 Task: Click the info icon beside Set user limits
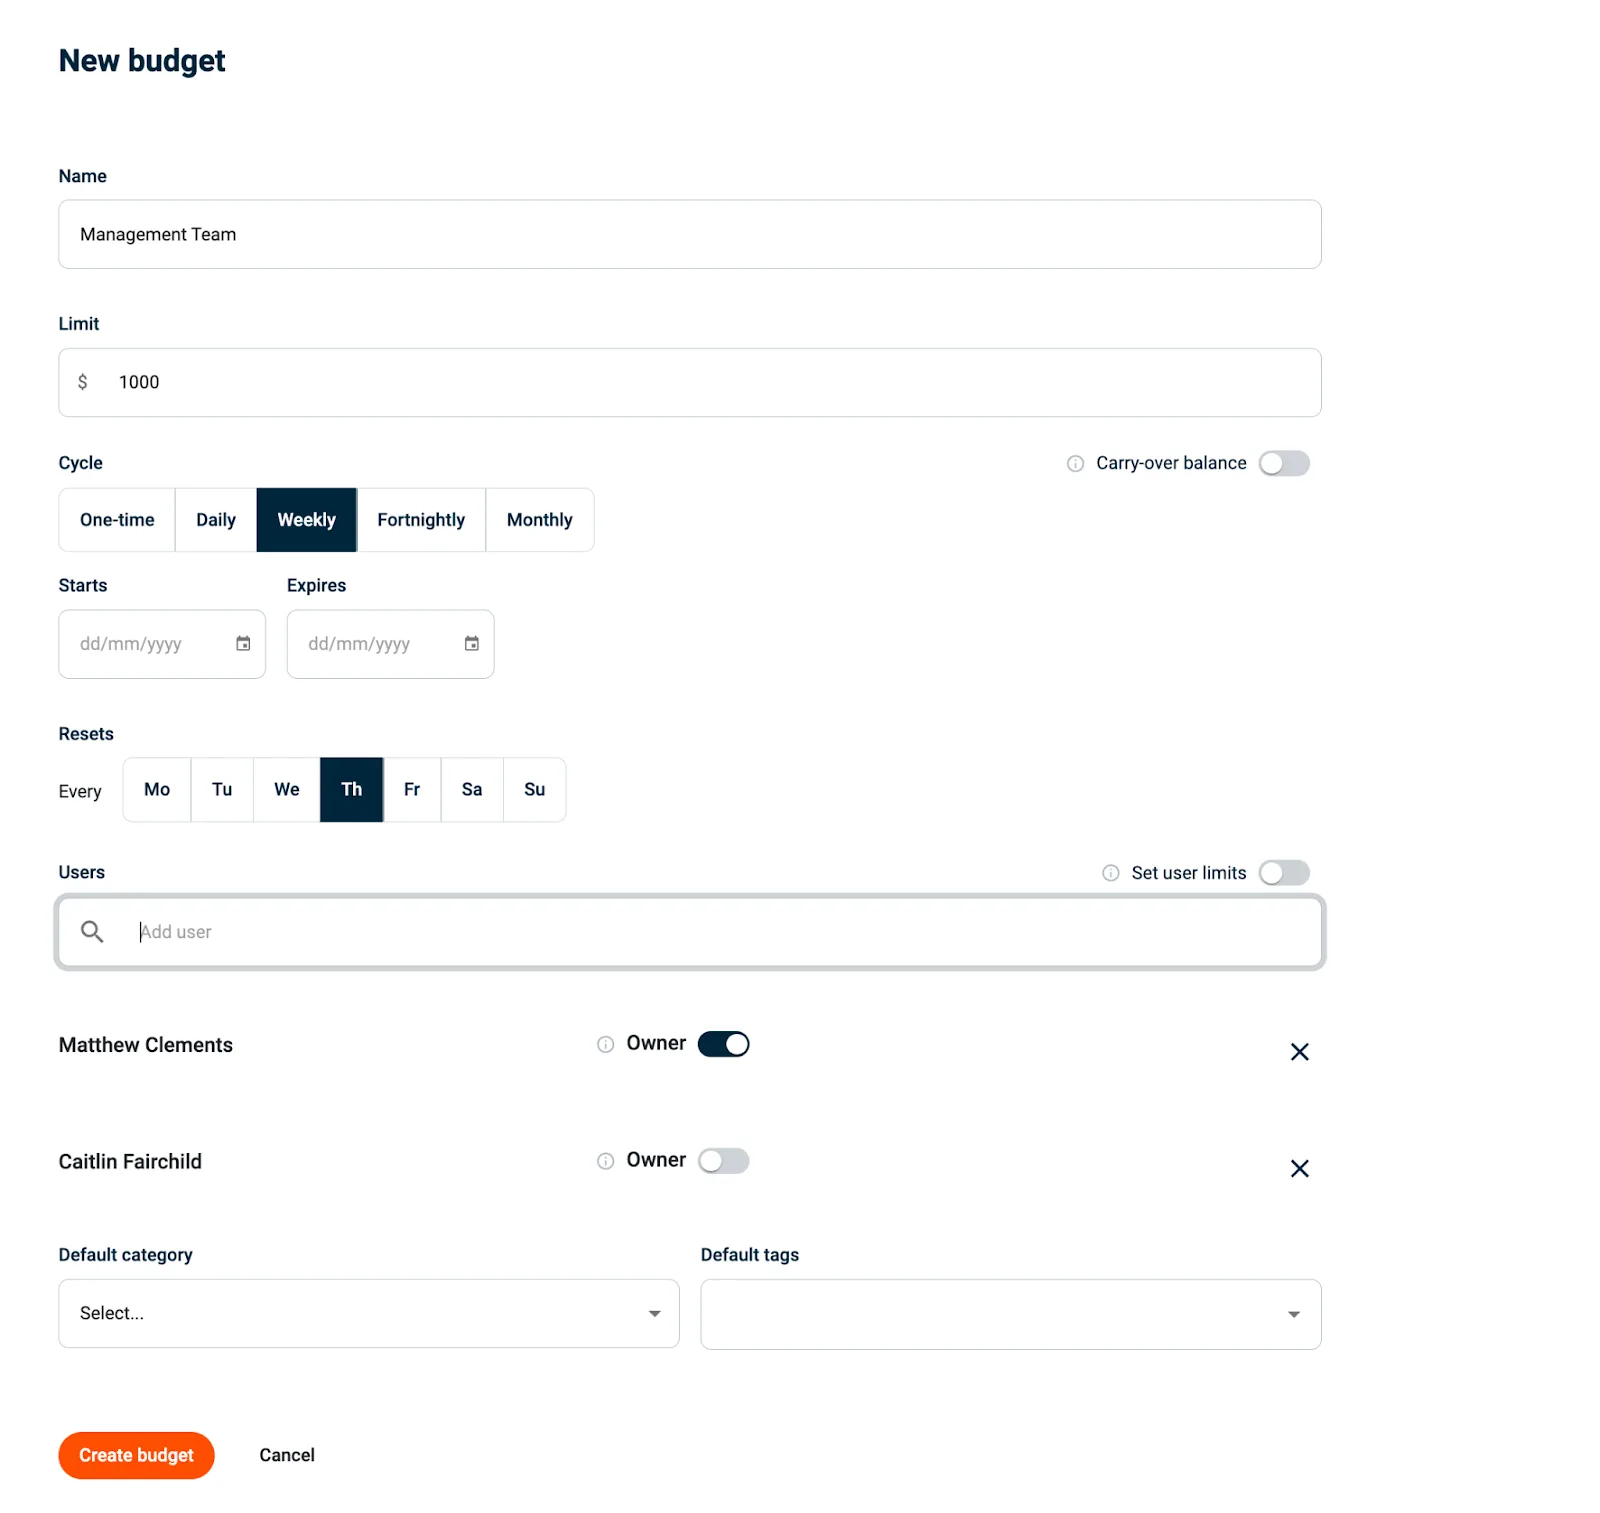pos(1110,872)
